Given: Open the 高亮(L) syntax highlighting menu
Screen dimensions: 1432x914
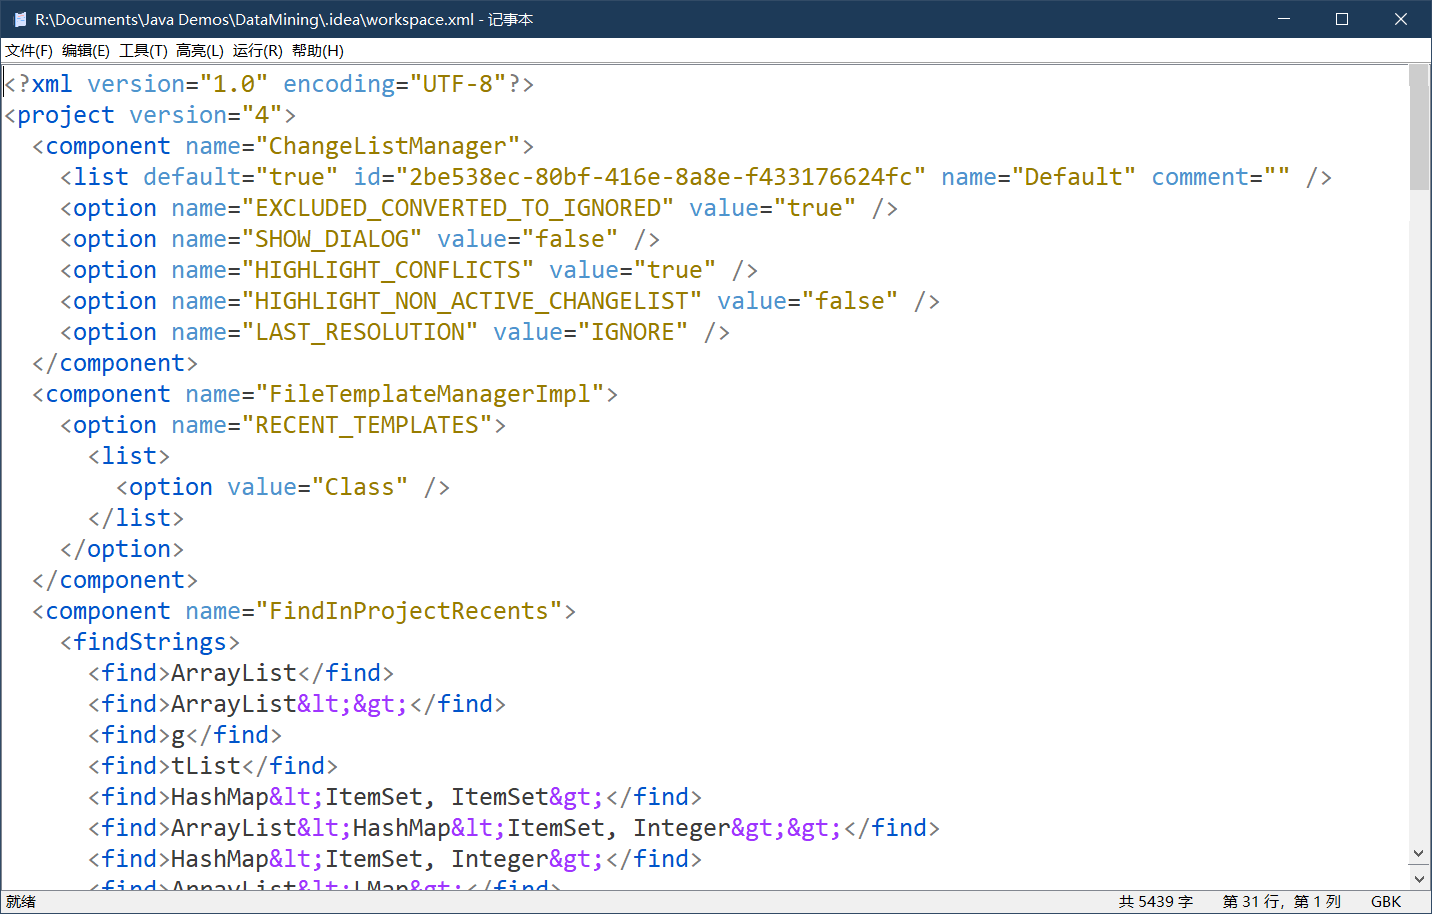Looking at the screenshot, I should click(198, 50).
